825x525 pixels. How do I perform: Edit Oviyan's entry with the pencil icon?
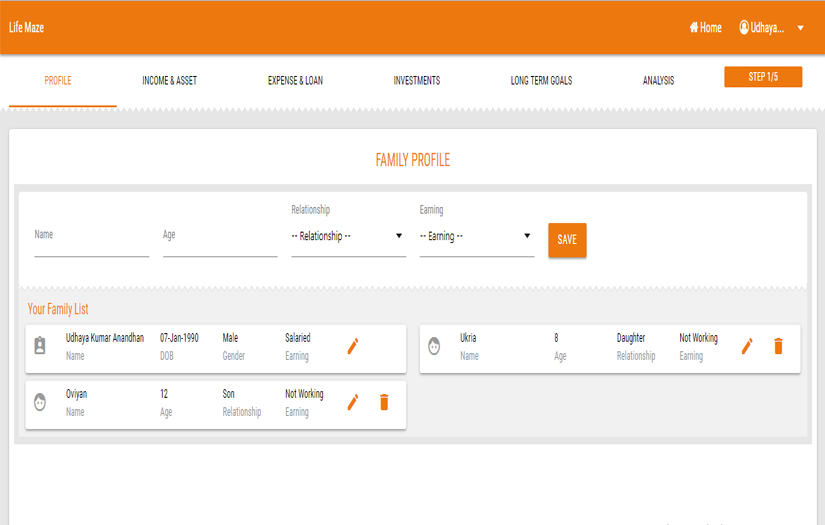point(353,402)
